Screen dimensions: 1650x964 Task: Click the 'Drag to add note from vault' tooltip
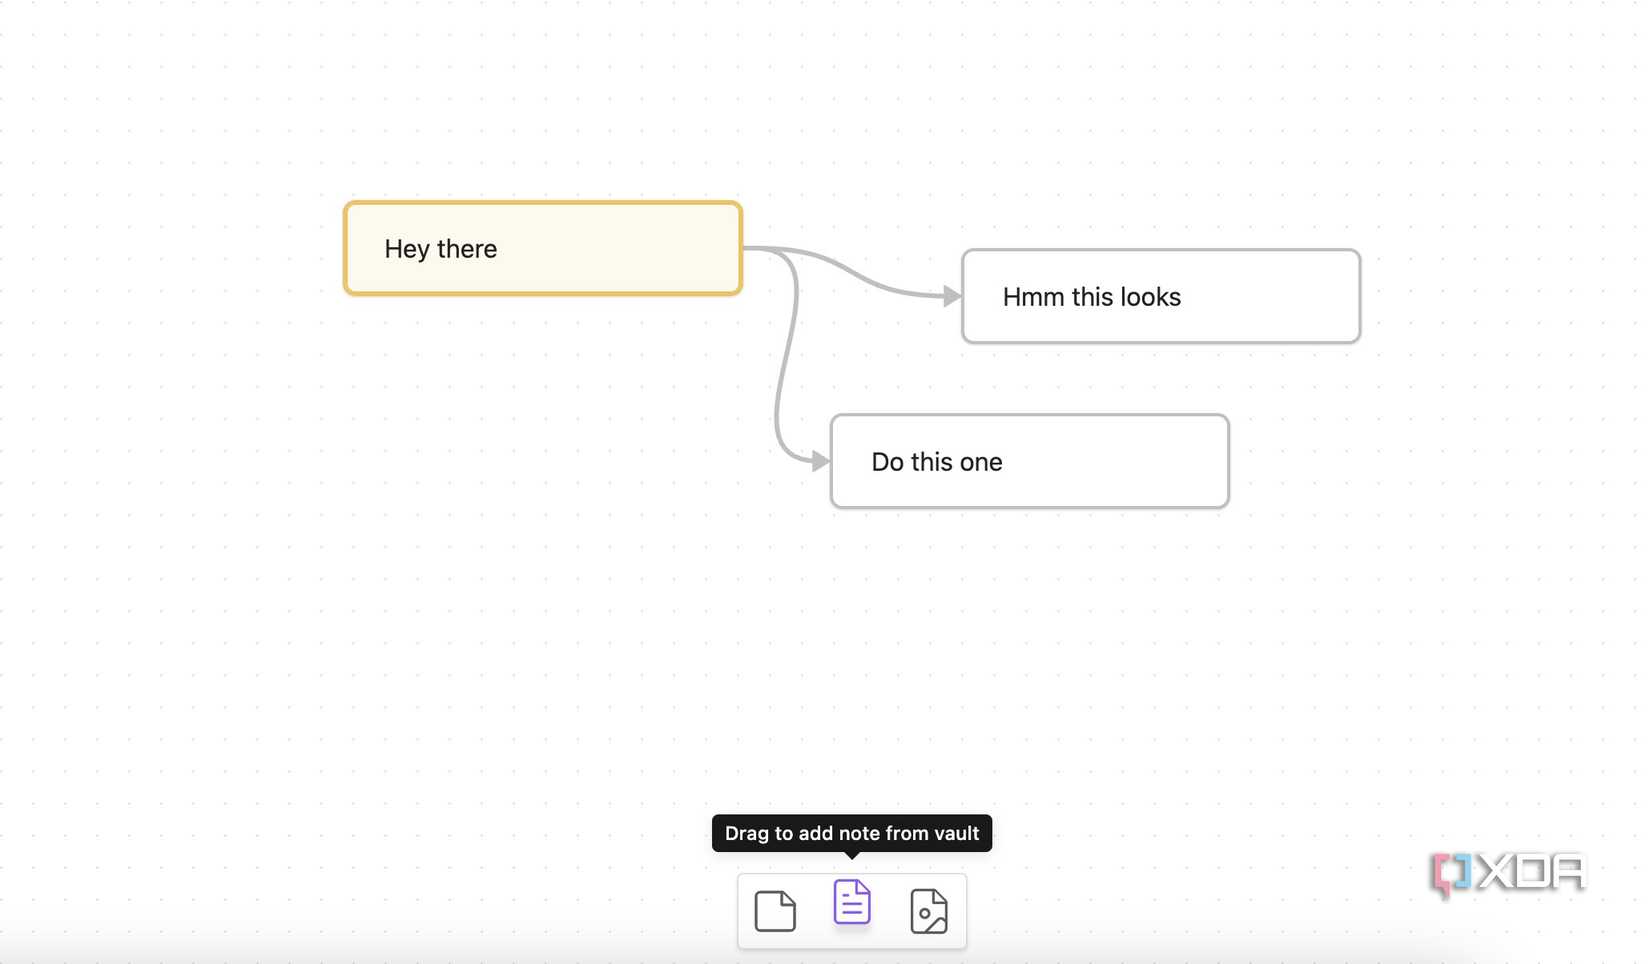tap(851, 833)
